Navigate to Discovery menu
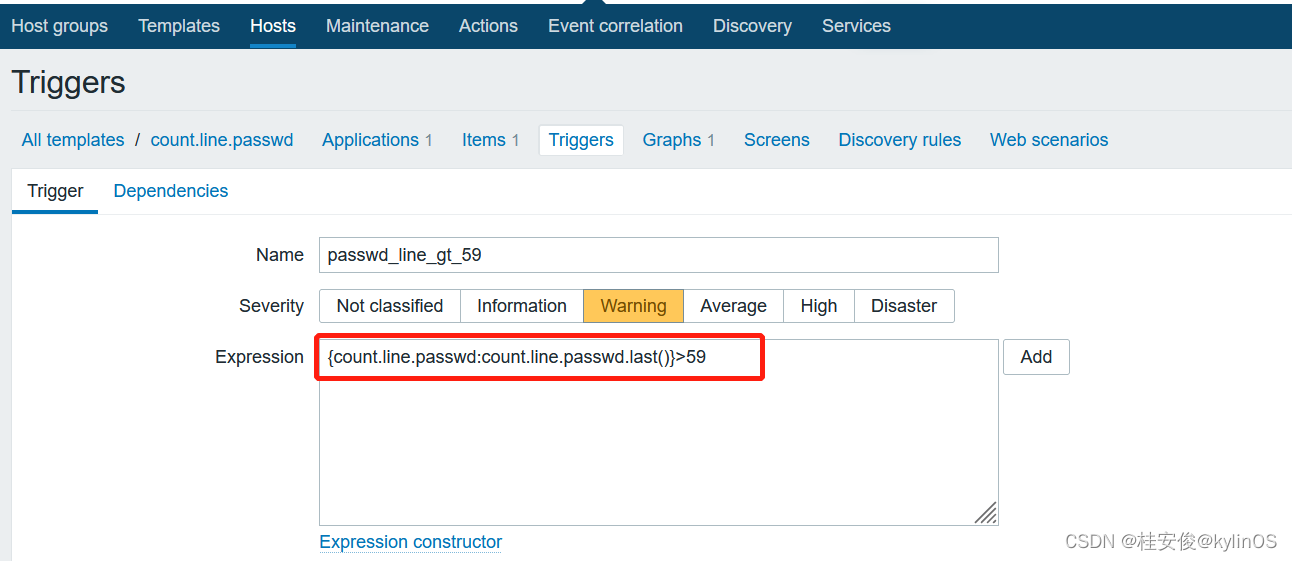The image size is (1292, 561). click(752, 26)
